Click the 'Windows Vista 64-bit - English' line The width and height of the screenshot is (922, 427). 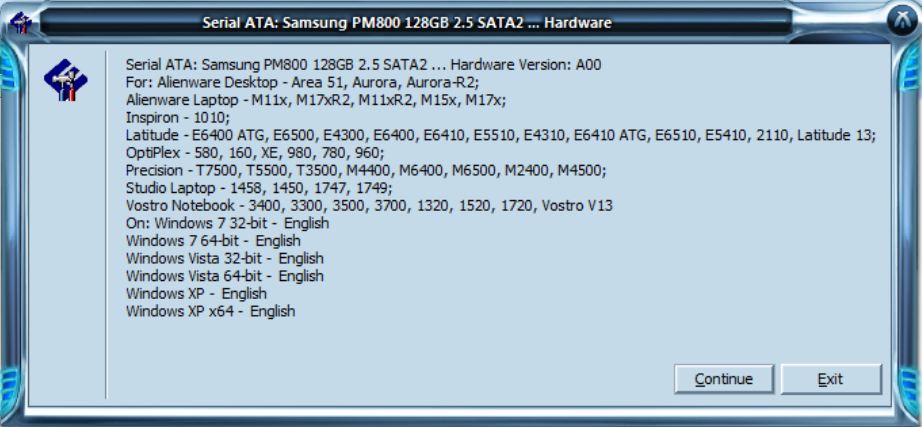tap(225, 276)
